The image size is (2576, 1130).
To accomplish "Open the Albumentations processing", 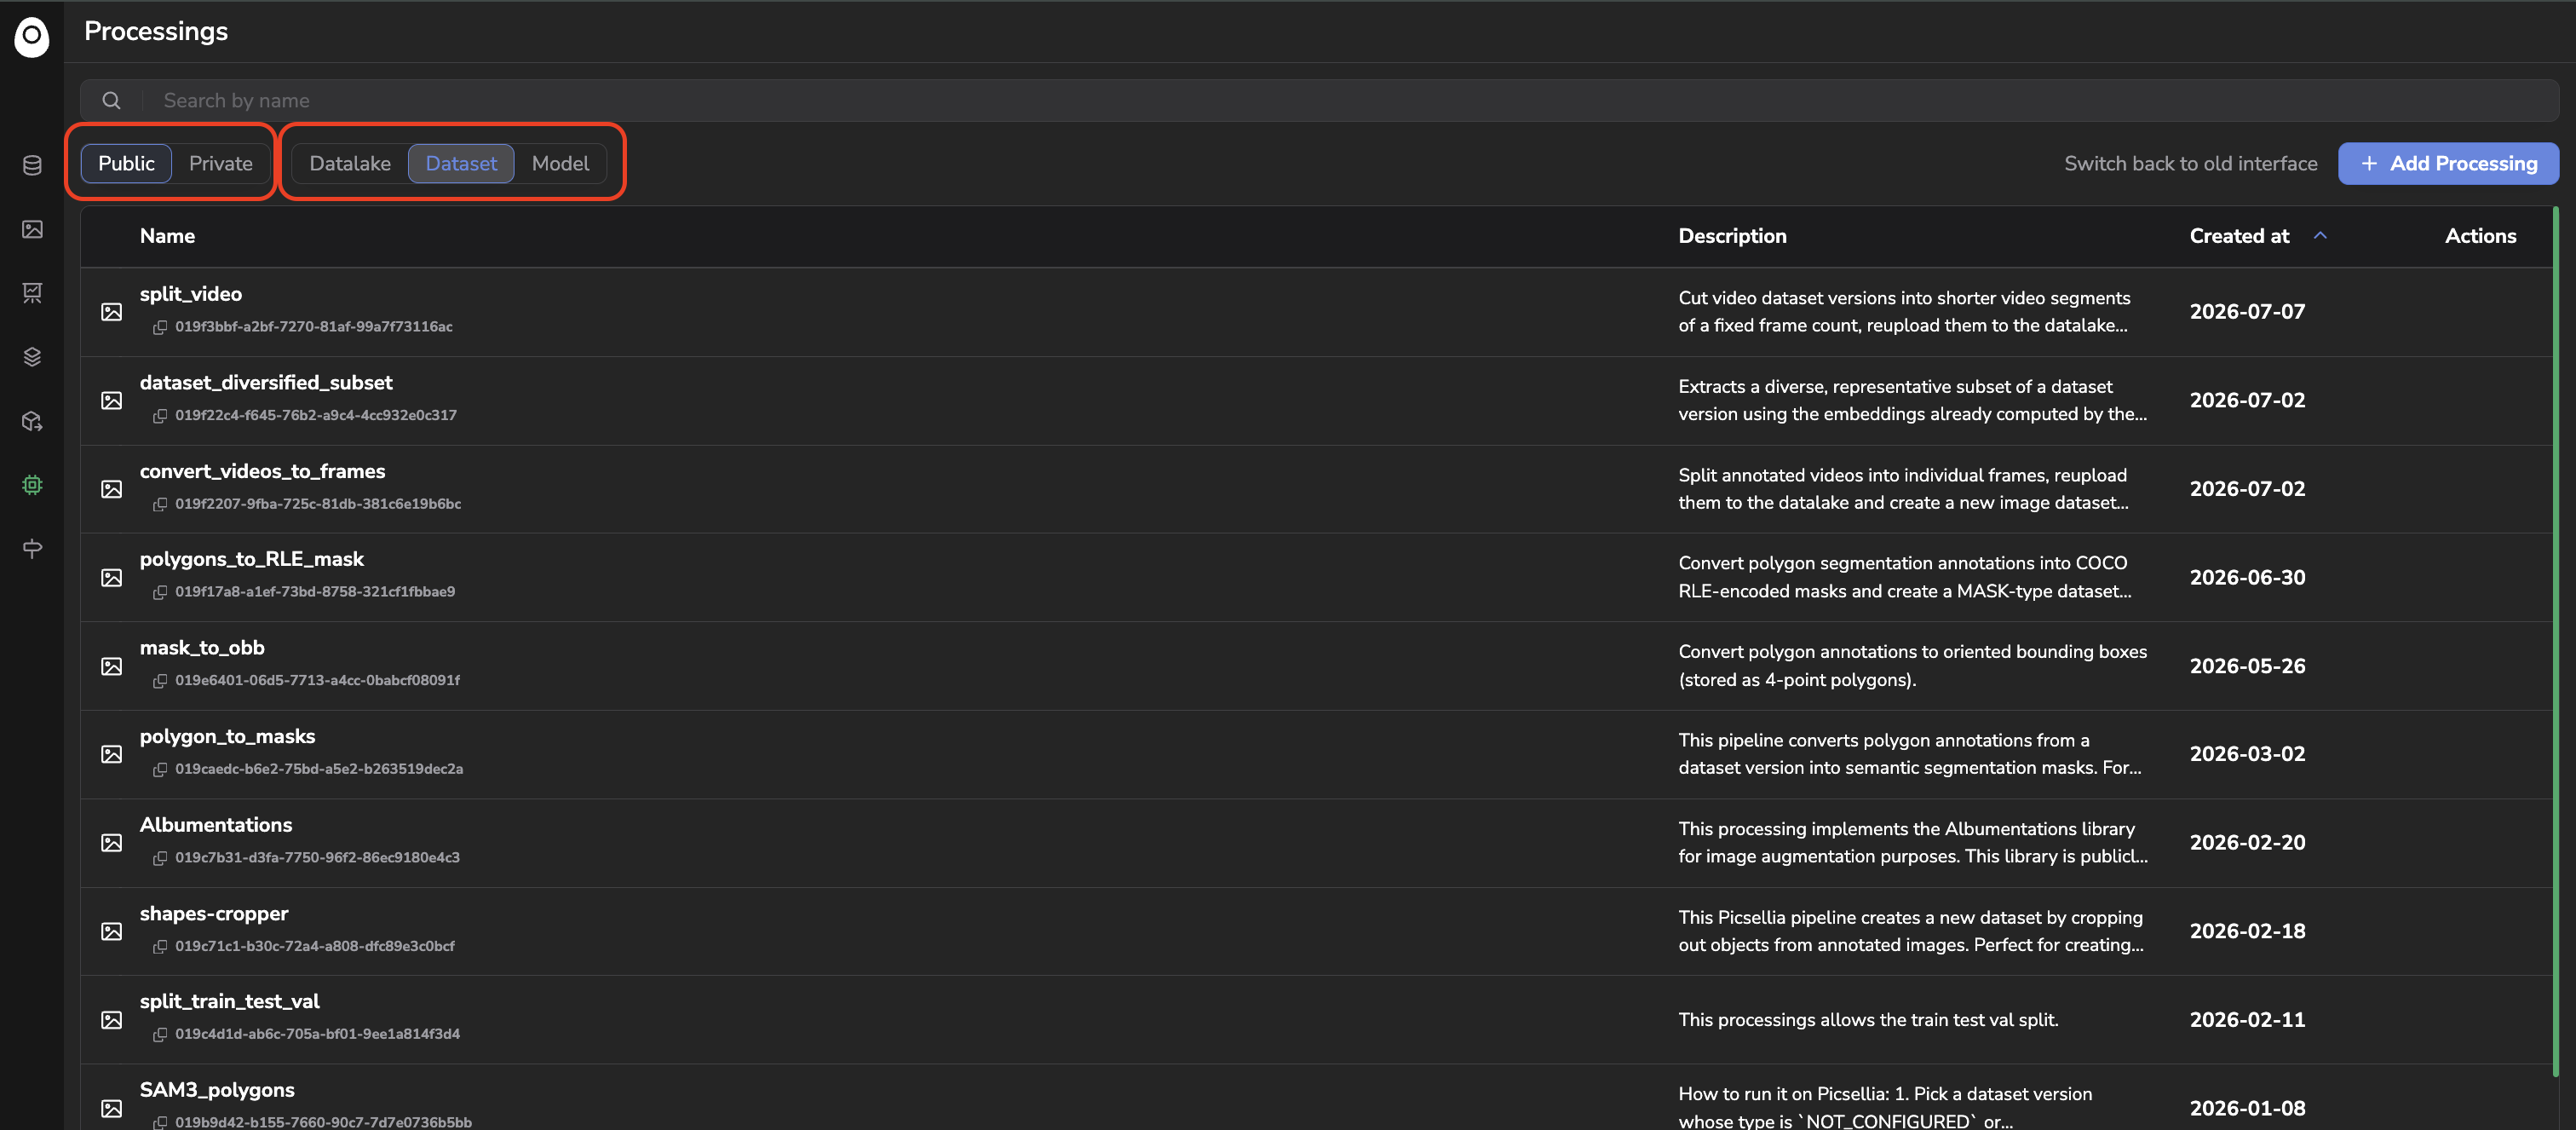I will pos(216,825).
